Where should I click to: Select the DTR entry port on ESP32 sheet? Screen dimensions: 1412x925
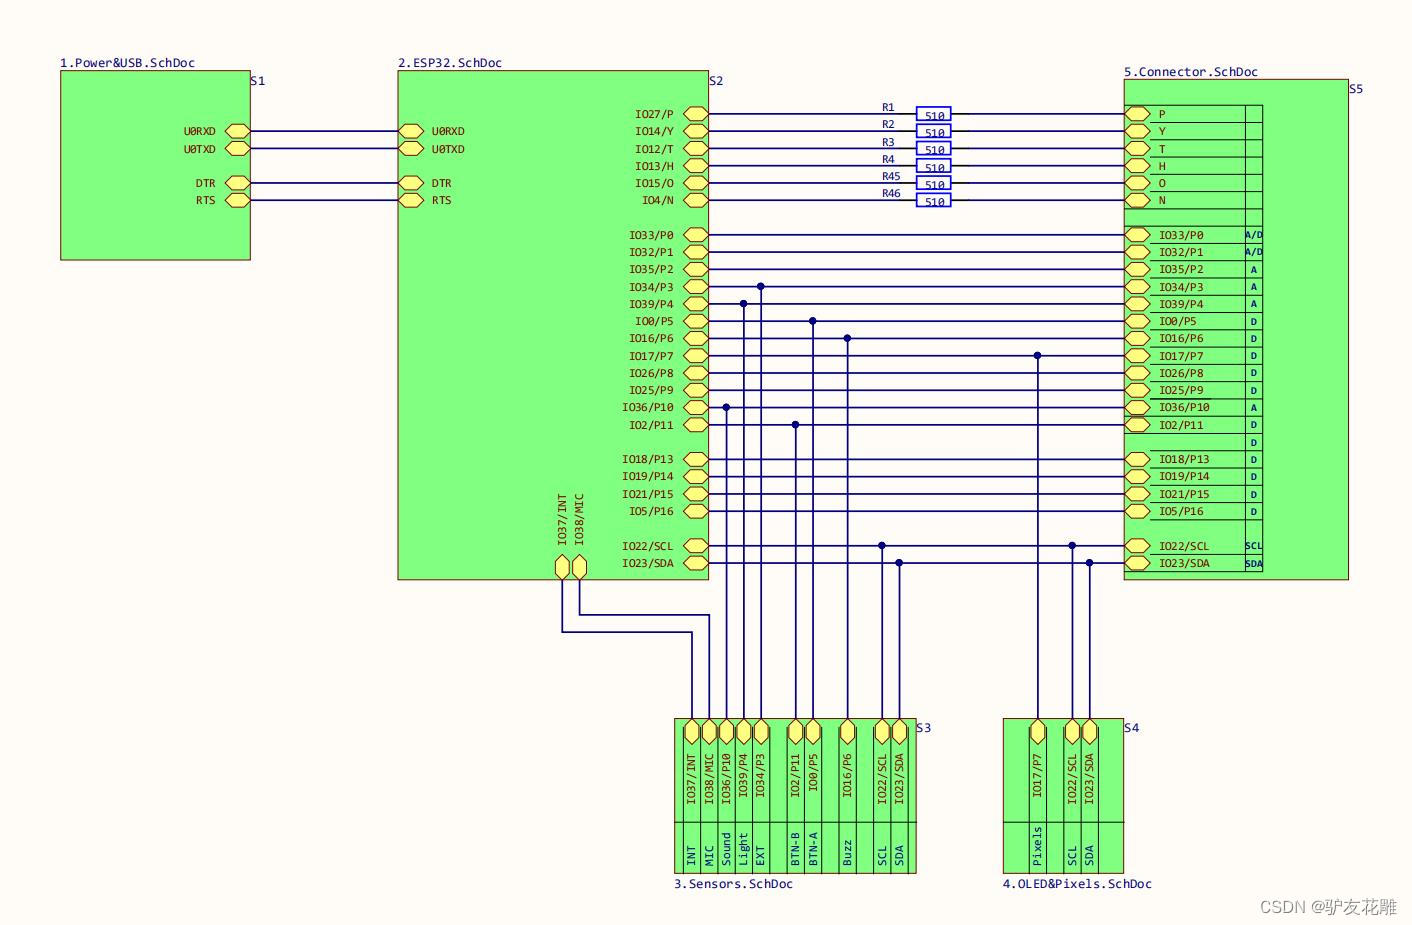411,183
